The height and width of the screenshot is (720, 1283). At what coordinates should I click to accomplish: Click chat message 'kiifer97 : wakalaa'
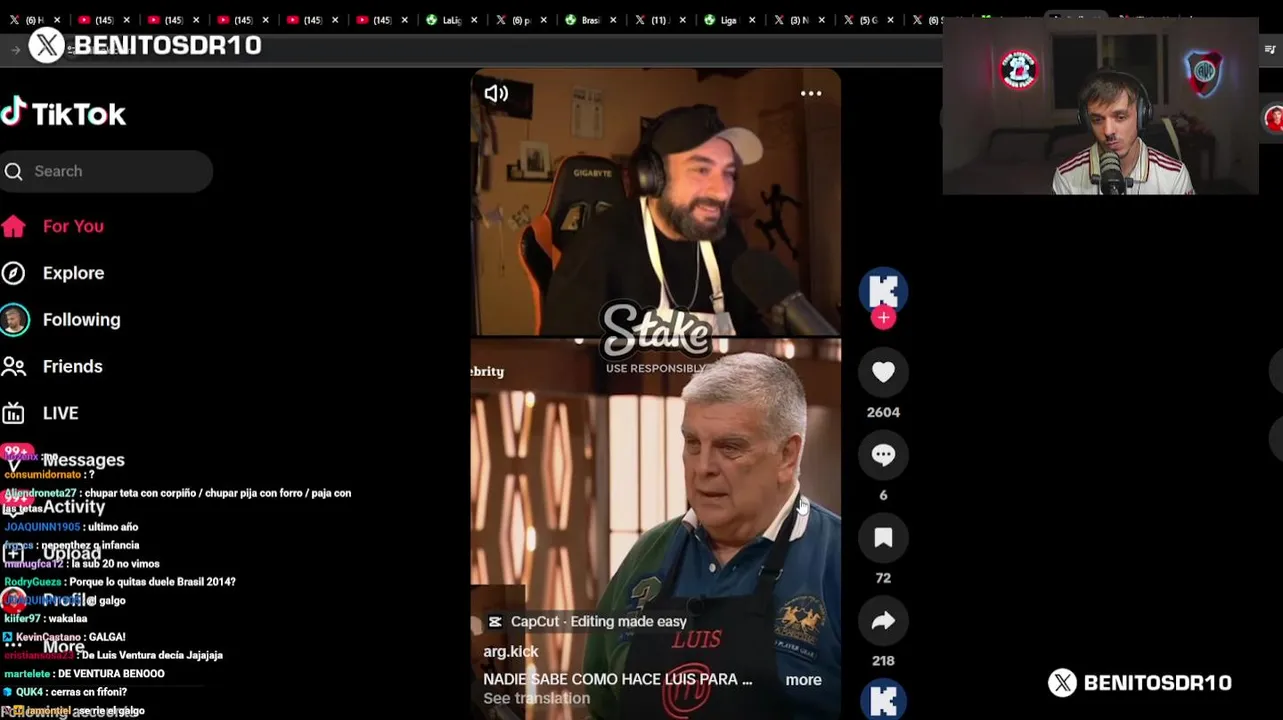pos(45,619)
